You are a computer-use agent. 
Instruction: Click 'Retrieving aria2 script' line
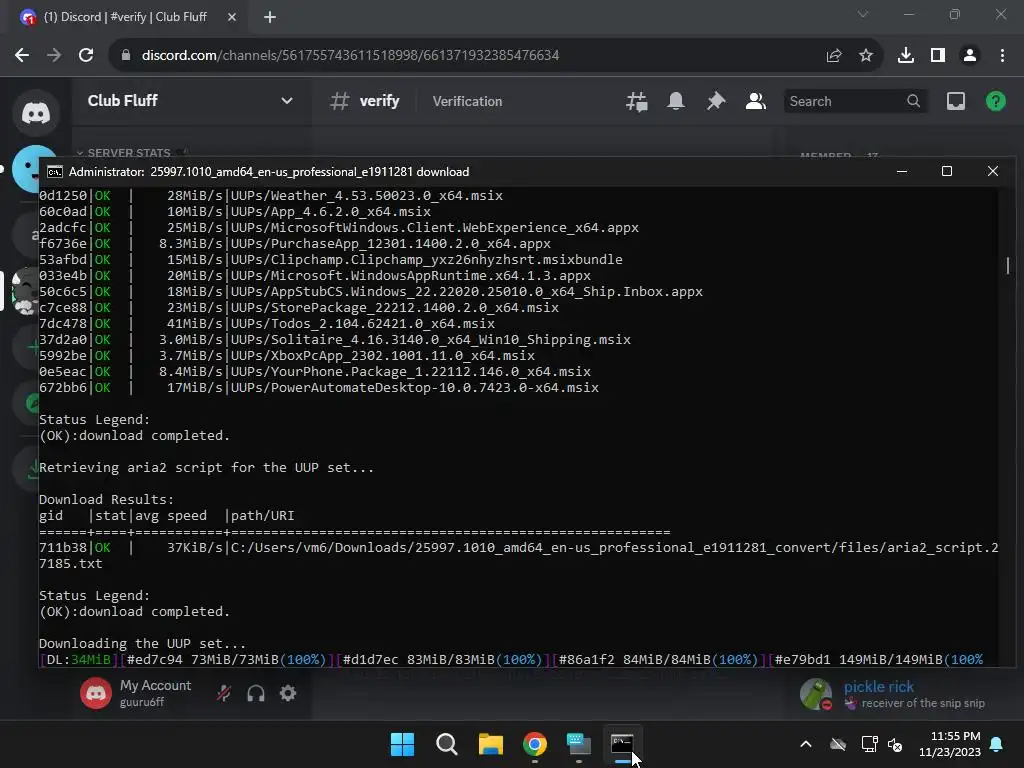point(206,468)
